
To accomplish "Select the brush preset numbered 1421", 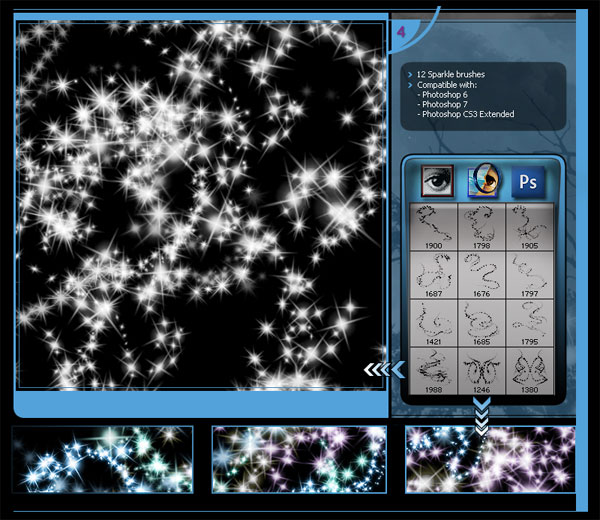I will pos(435,322).
